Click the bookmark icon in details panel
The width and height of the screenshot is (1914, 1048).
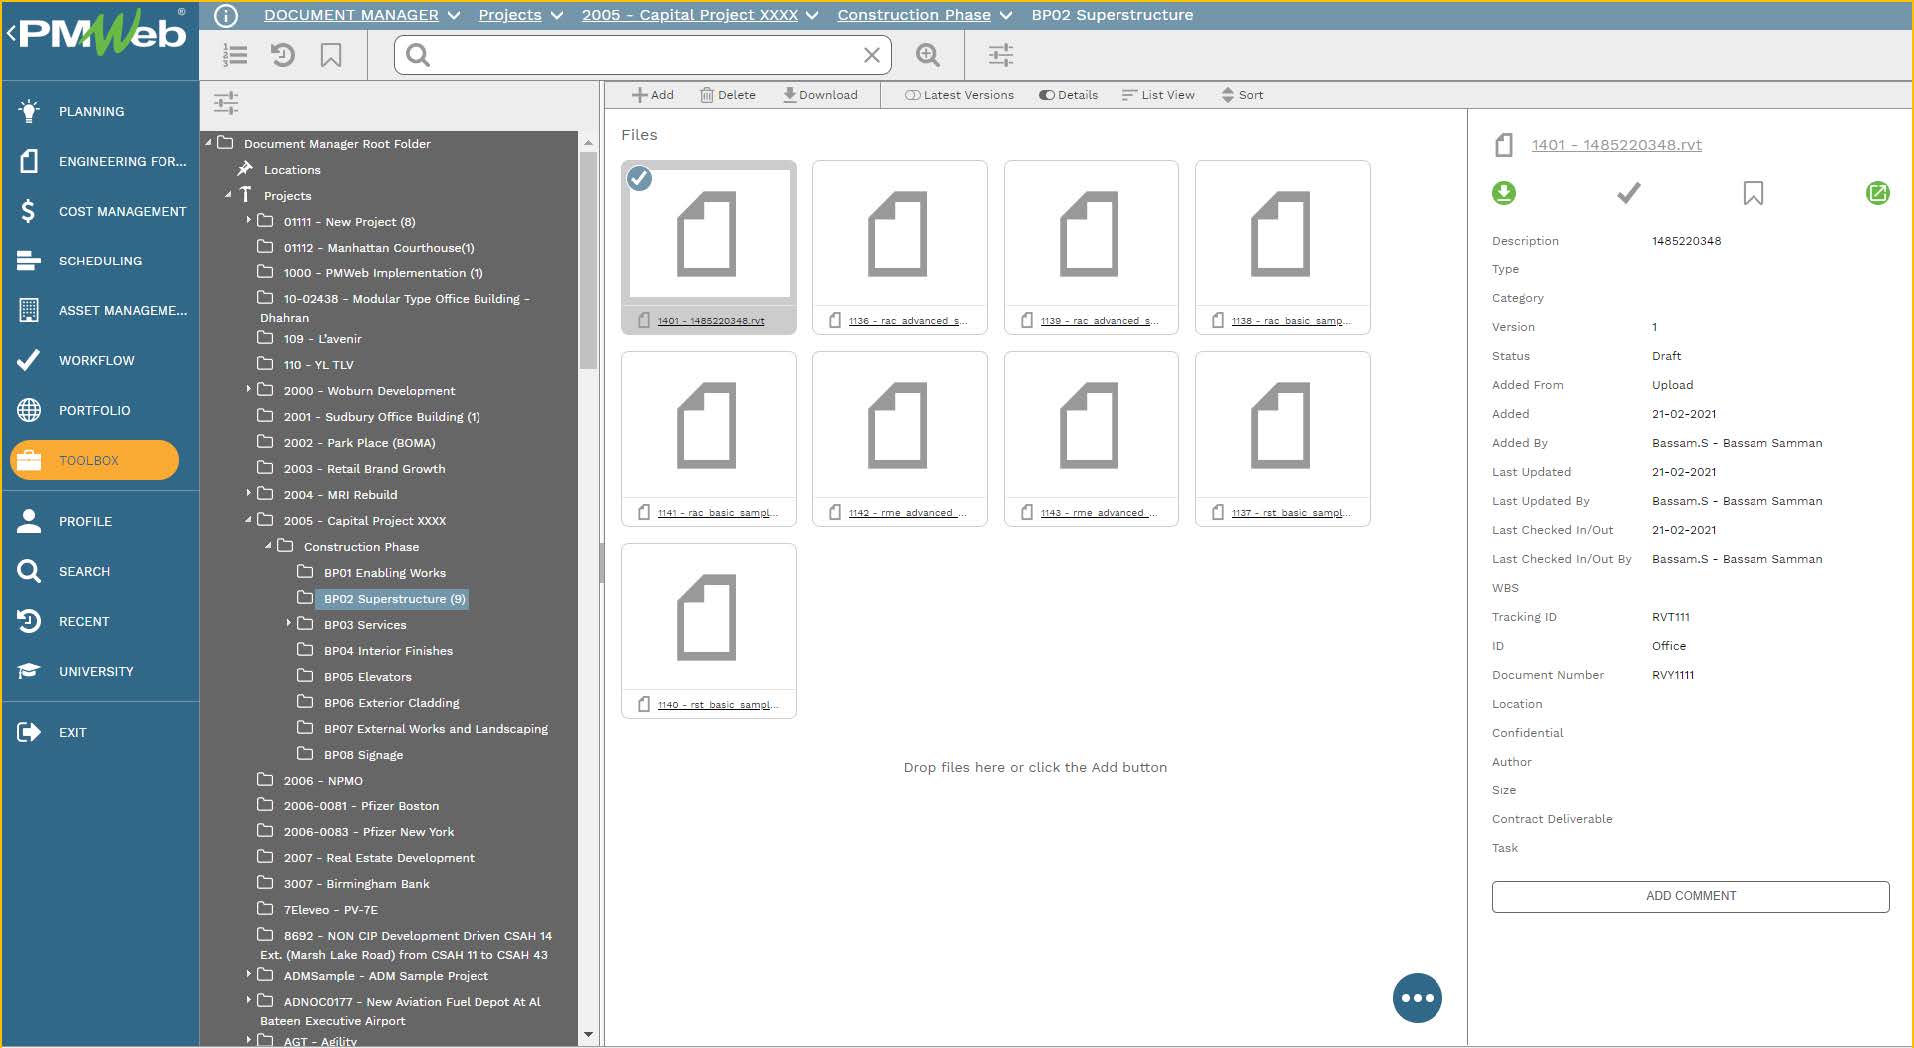pos(1752,193)
